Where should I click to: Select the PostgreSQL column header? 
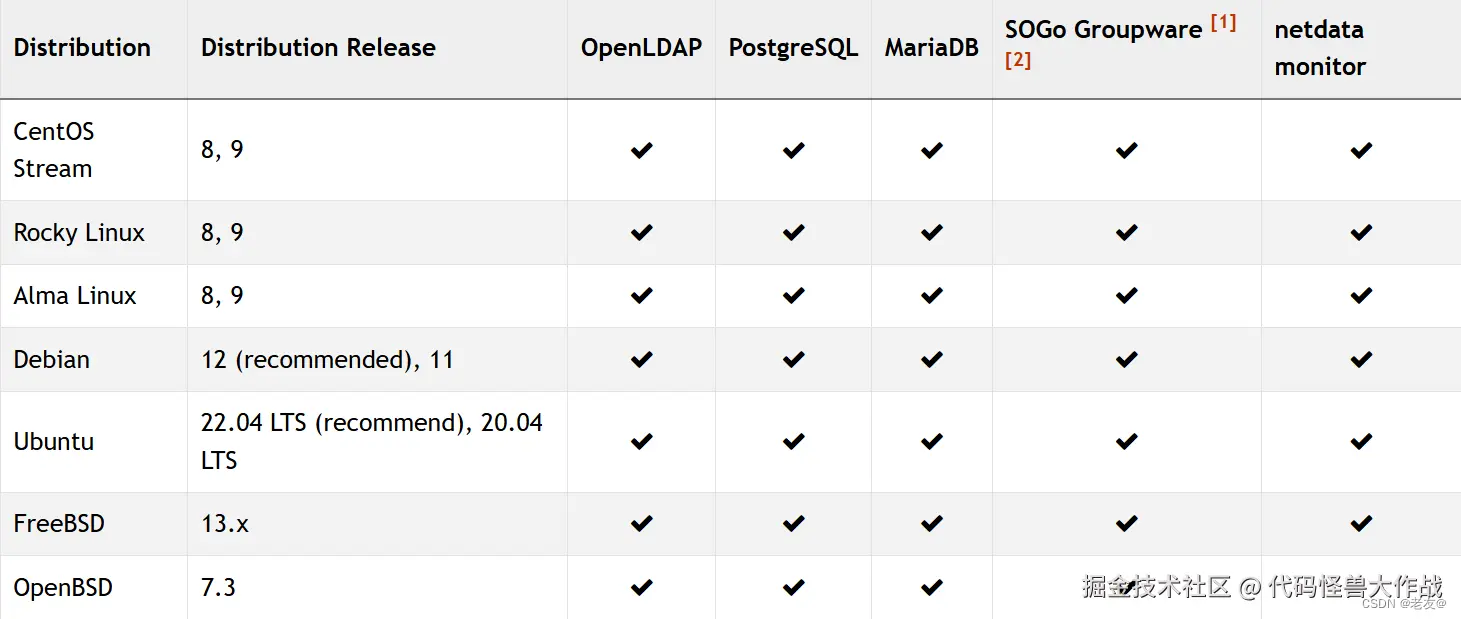(793, 47)
